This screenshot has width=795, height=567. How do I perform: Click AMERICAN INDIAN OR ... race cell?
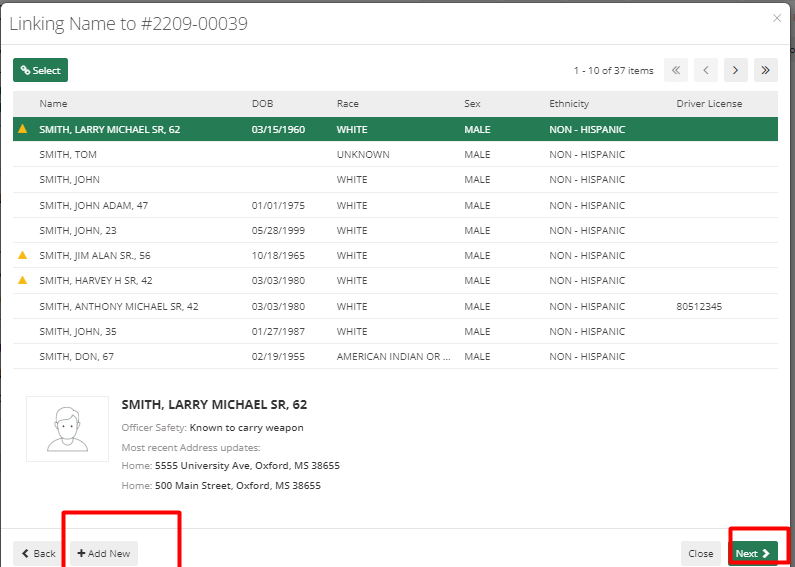393,357
